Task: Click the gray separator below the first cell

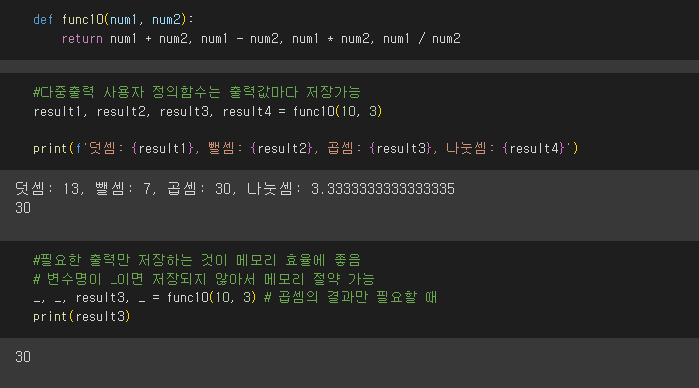Action: [350, 66]
